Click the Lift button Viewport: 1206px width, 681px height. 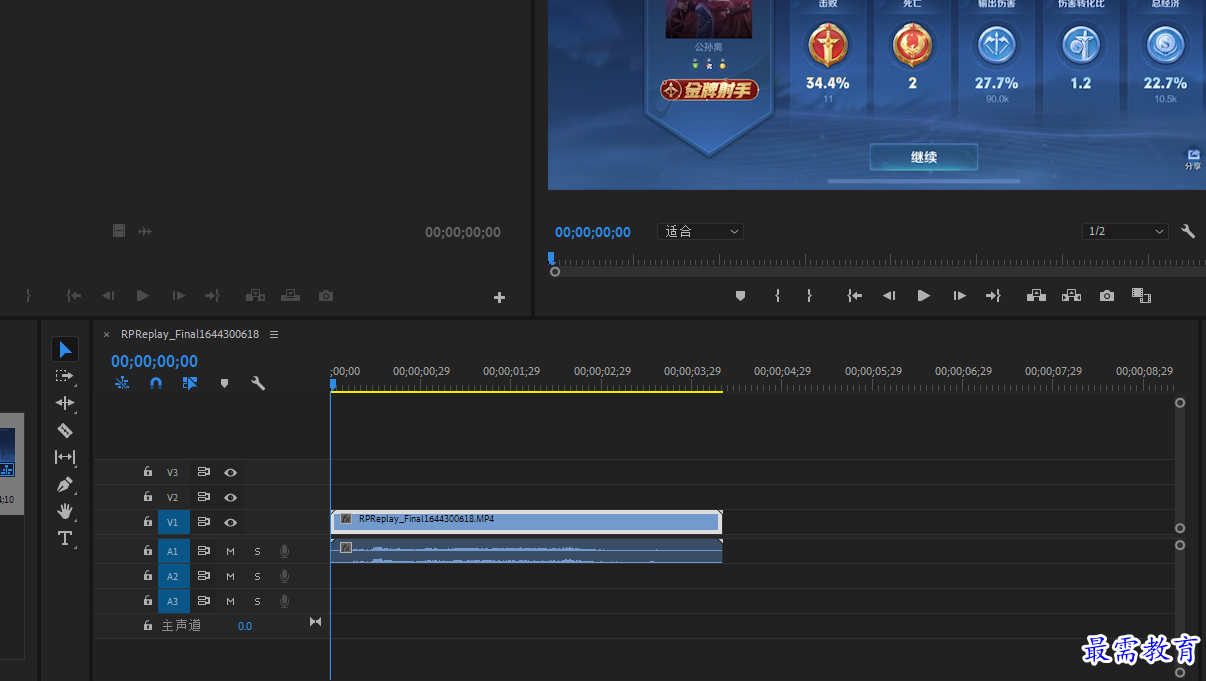[1036, 296]
